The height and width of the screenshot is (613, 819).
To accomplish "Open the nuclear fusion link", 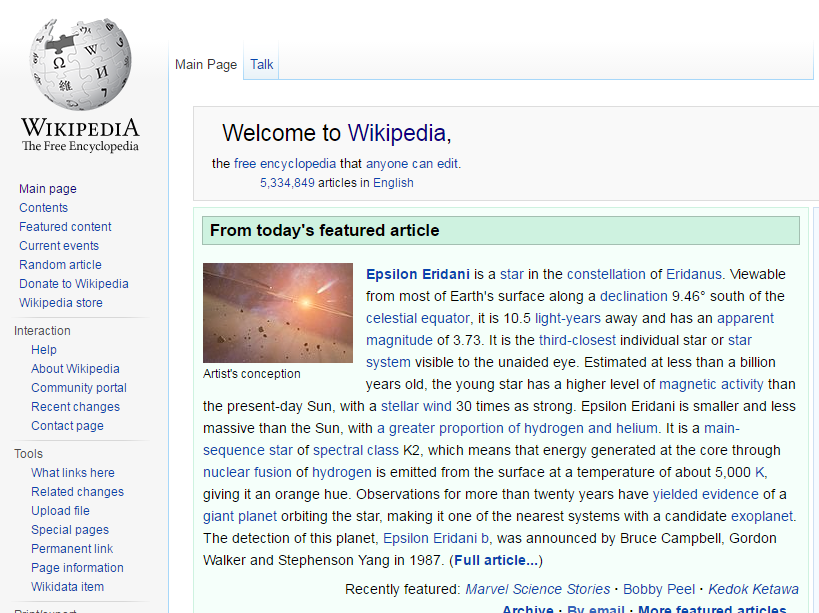I will [247, 472].
